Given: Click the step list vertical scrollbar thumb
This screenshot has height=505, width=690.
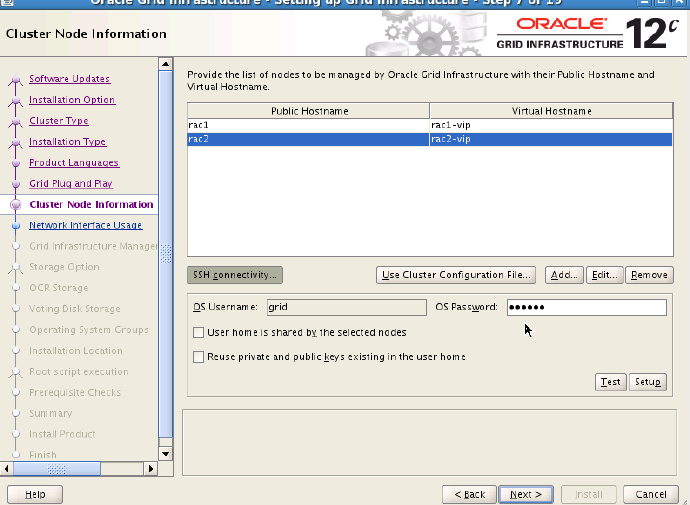Looking at the screenshot, I should point(165,254).
